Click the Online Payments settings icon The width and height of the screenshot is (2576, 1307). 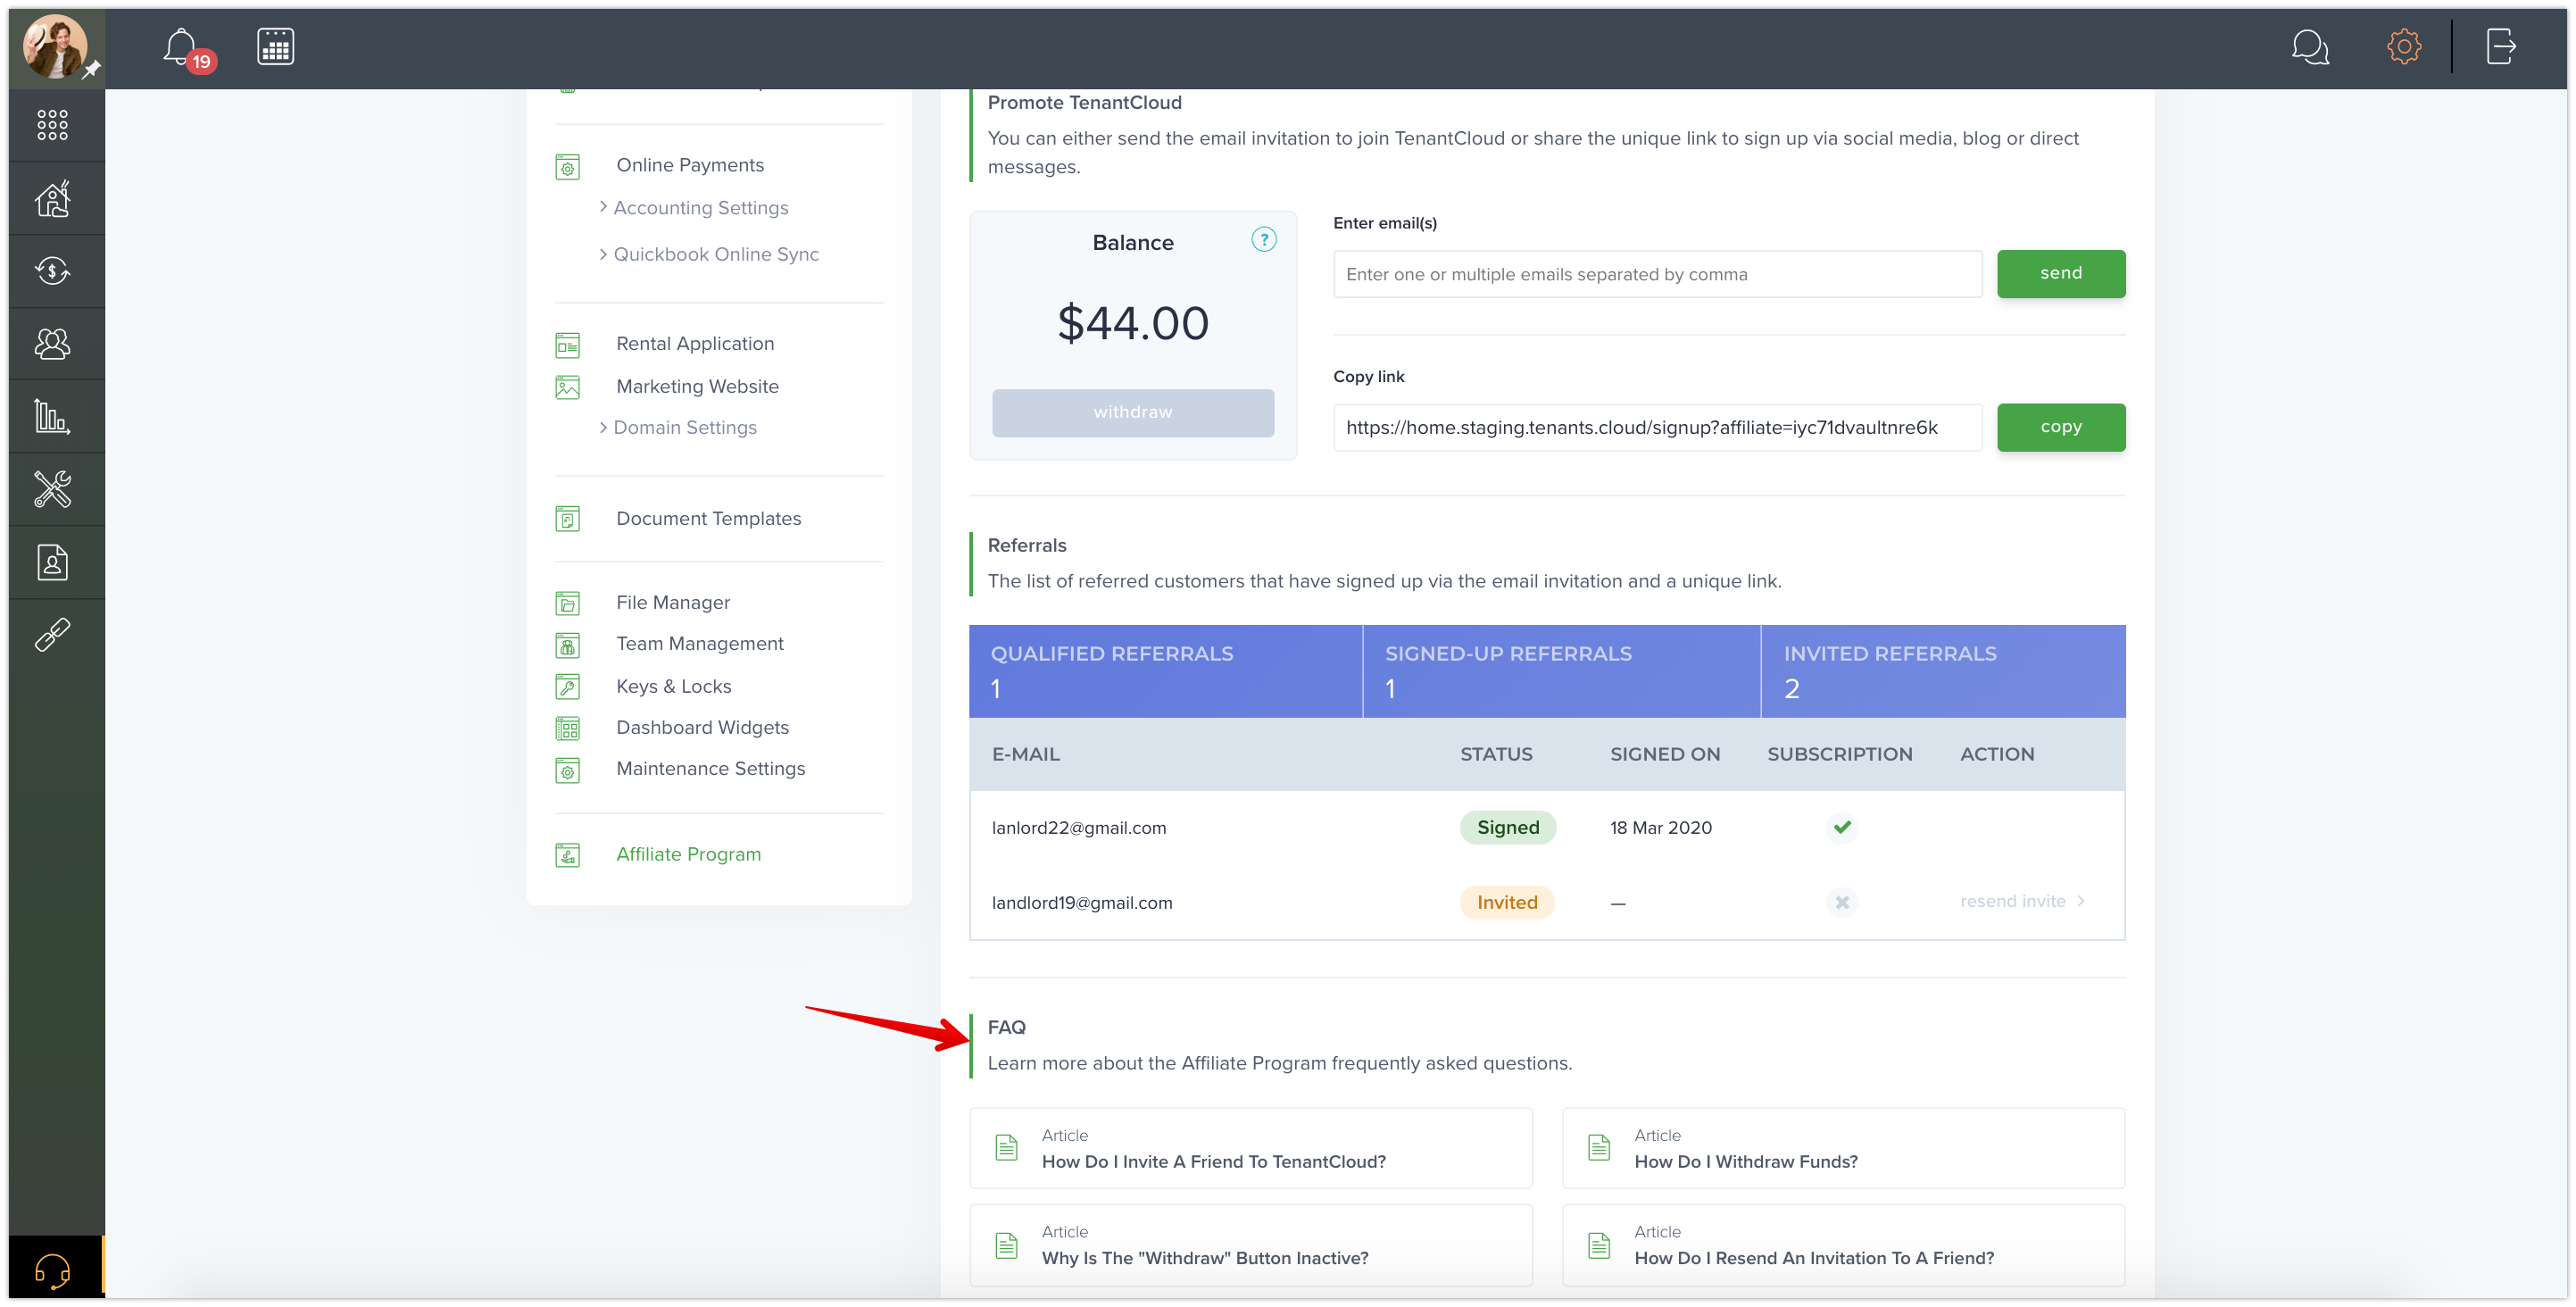(x=567, y=167)
